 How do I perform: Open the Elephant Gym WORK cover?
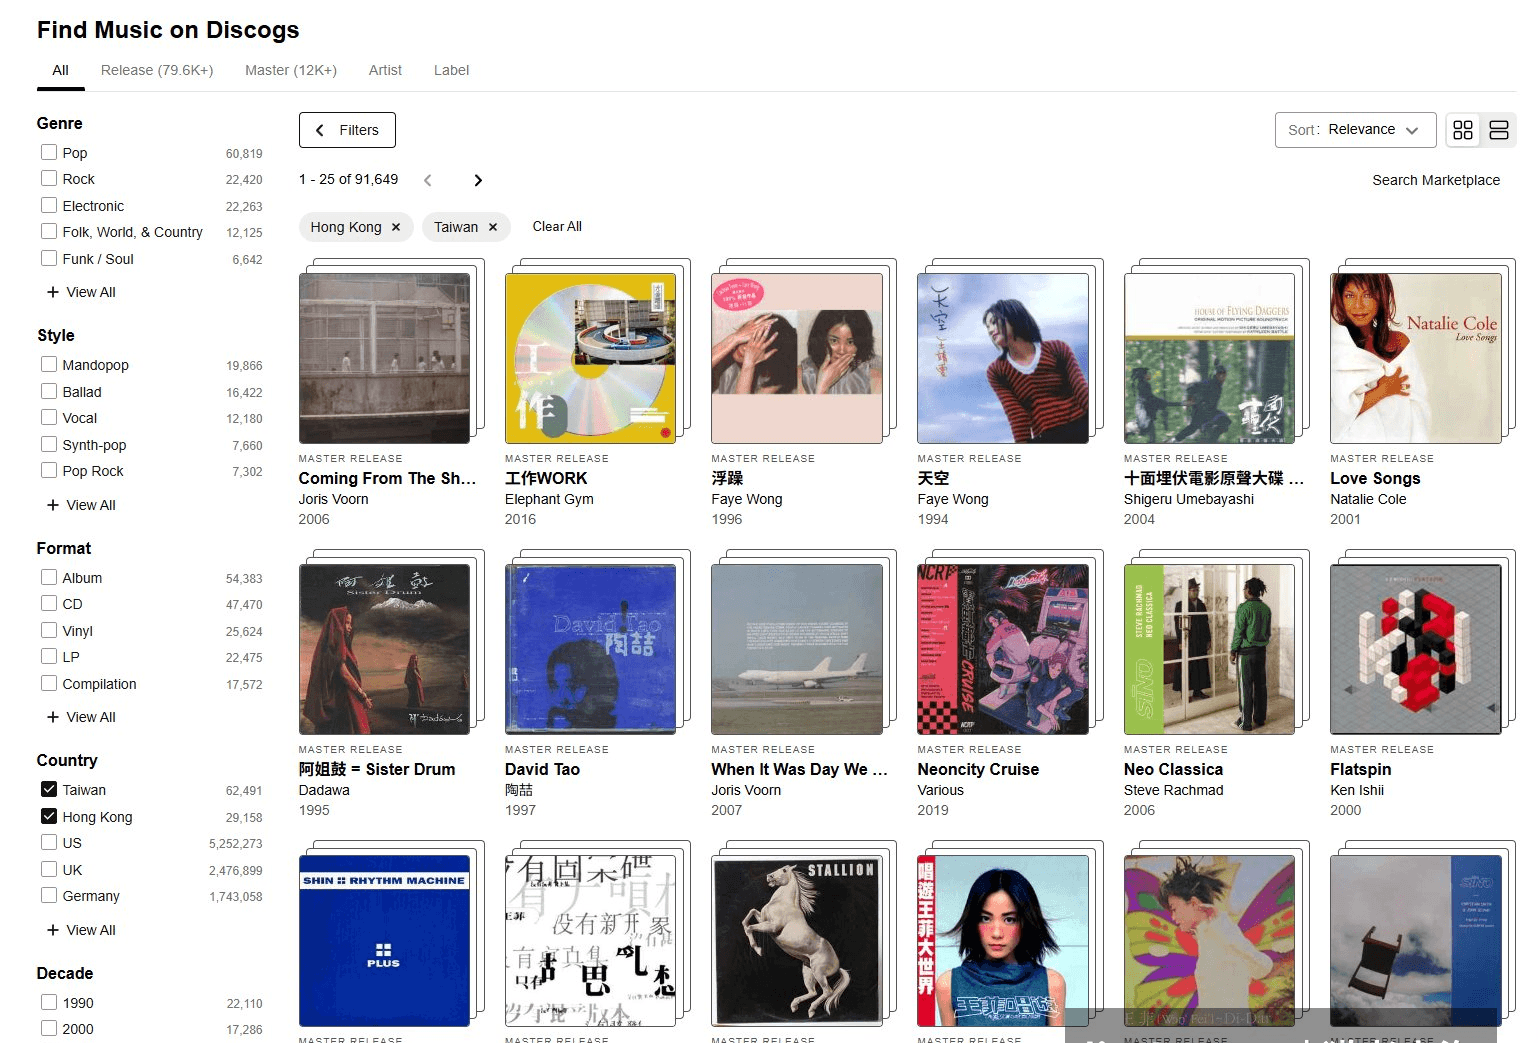pyautogui.click(x=590, y=358)
